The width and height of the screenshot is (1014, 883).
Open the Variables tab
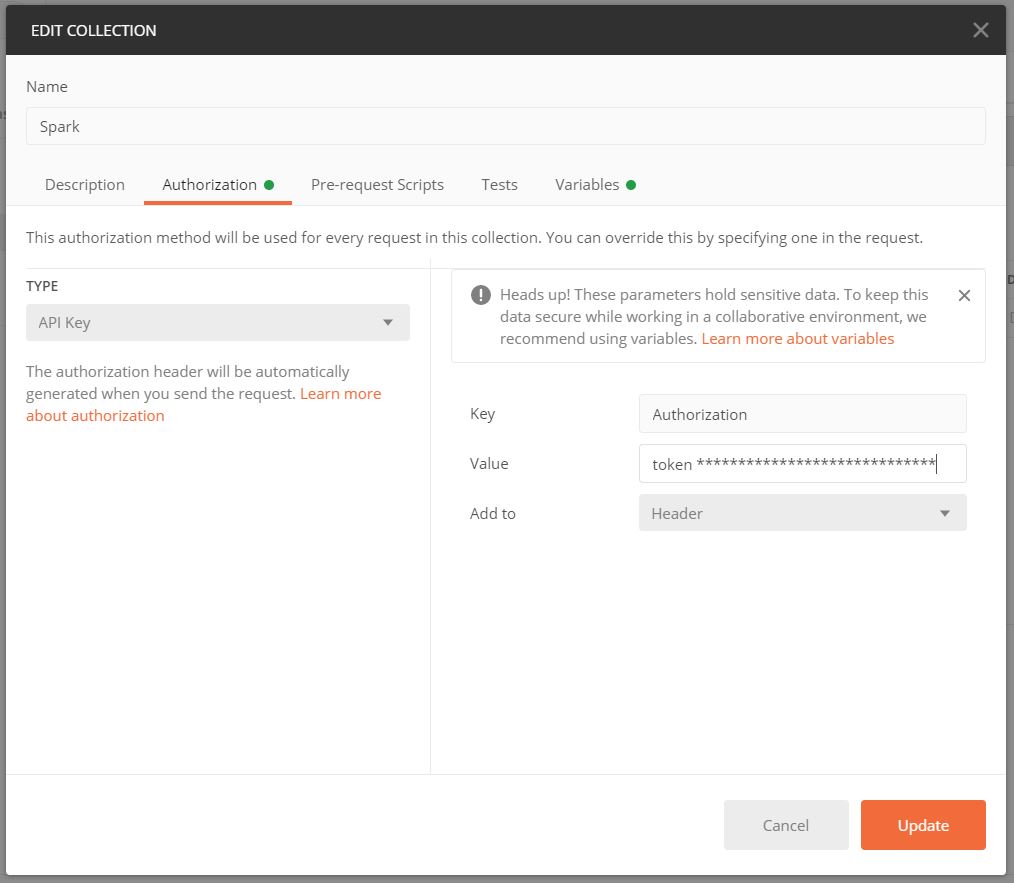587,185
